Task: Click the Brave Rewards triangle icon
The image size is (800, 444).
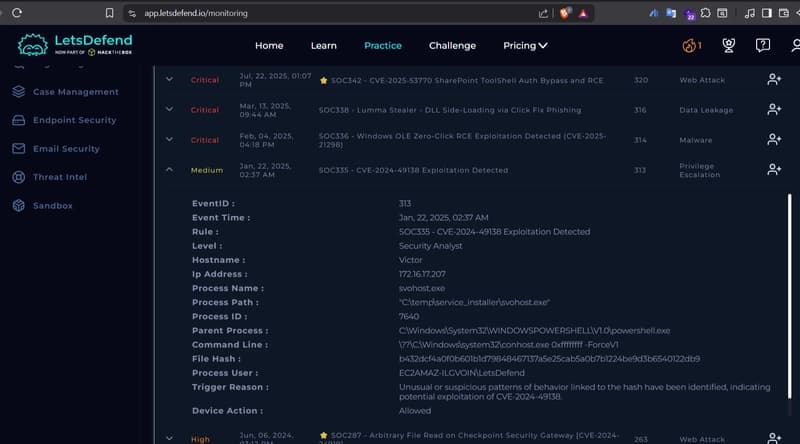Action: coord(583,14)
